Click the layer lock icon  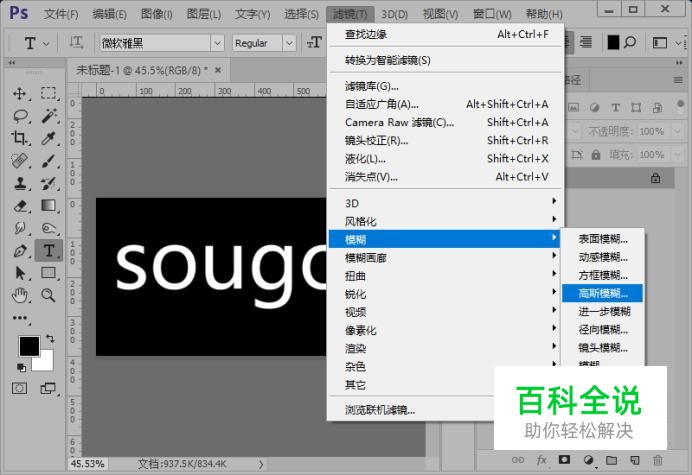point(656,178)
